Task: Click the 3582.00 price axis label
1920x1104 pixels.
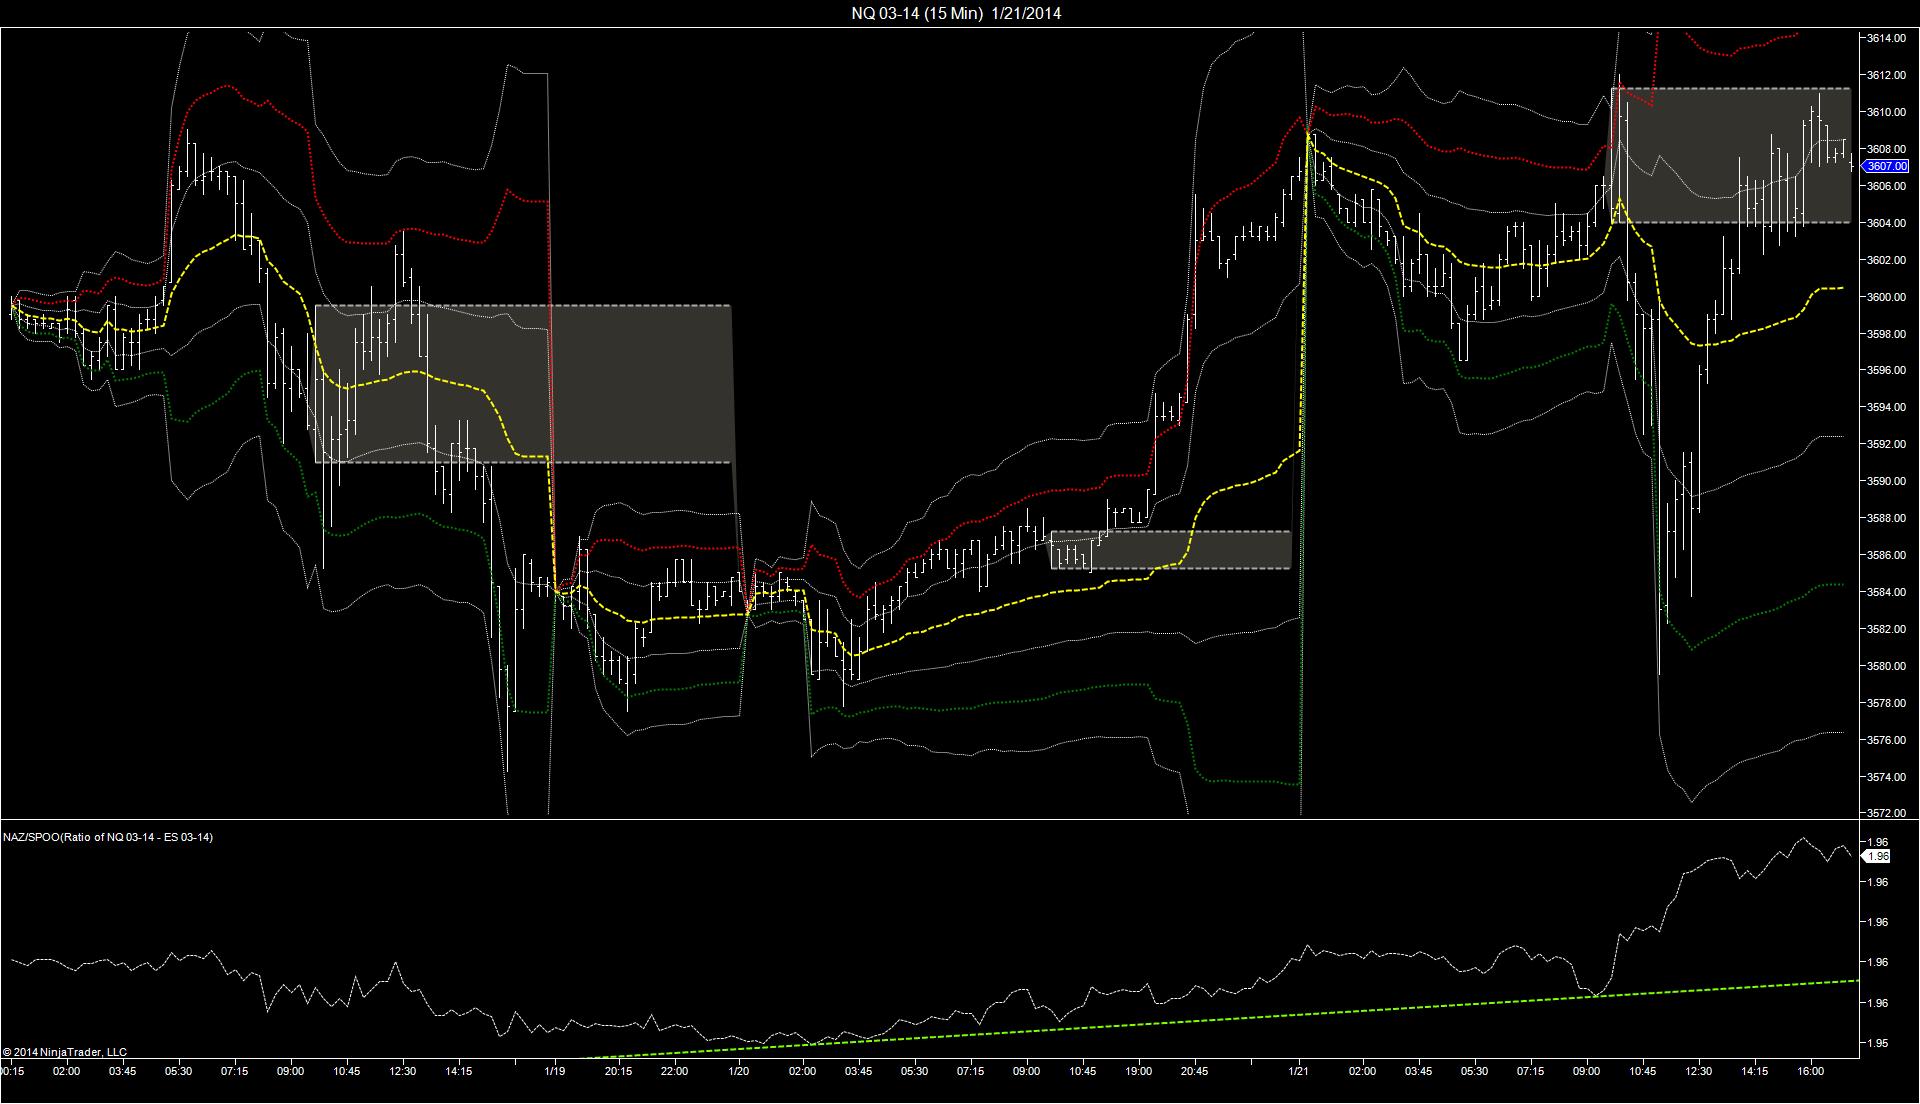Action: coord(1886,629)
